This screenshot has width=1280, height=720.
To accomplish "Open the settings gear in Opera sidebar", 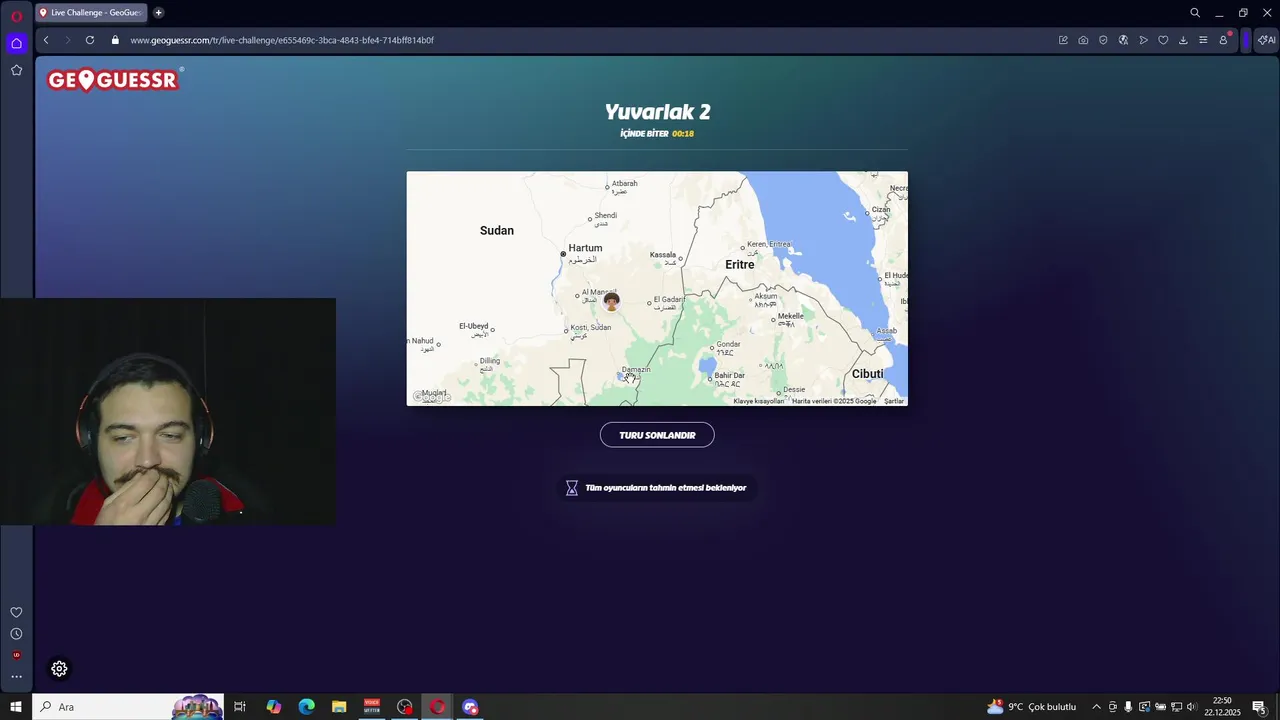I will coord(59,669).
